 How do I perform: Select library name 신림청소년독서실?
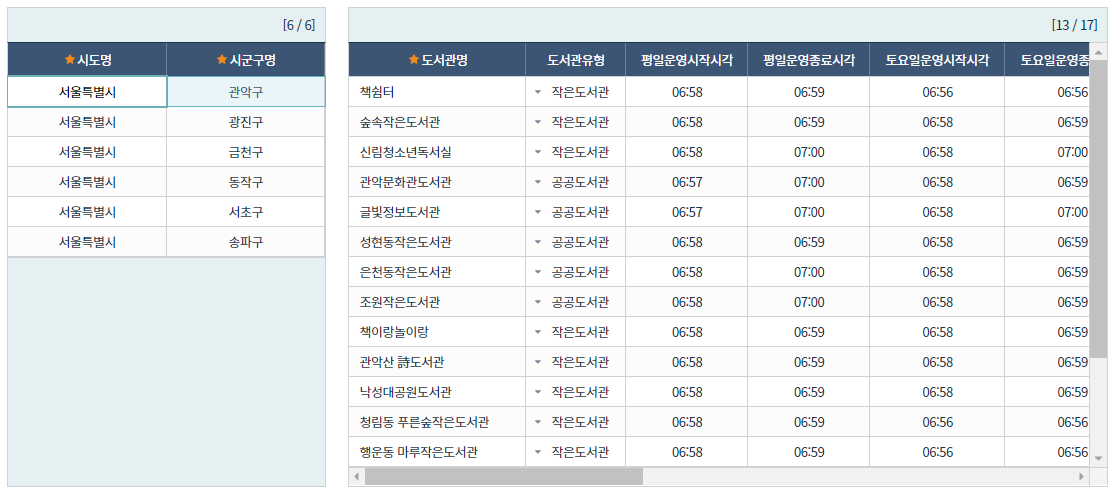pyautogui.click(x=437, y=152)
